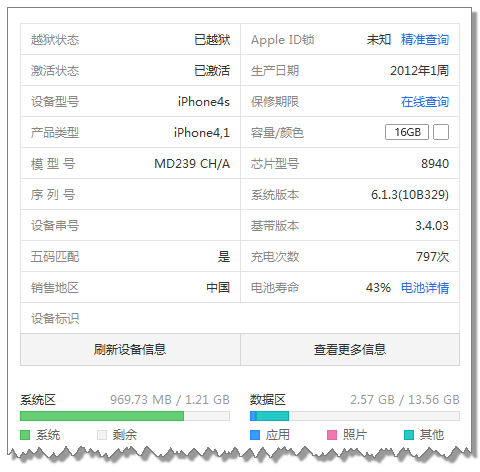Click the 查看更多信息 button
The image size is (480, 472).
pos(350,350)
